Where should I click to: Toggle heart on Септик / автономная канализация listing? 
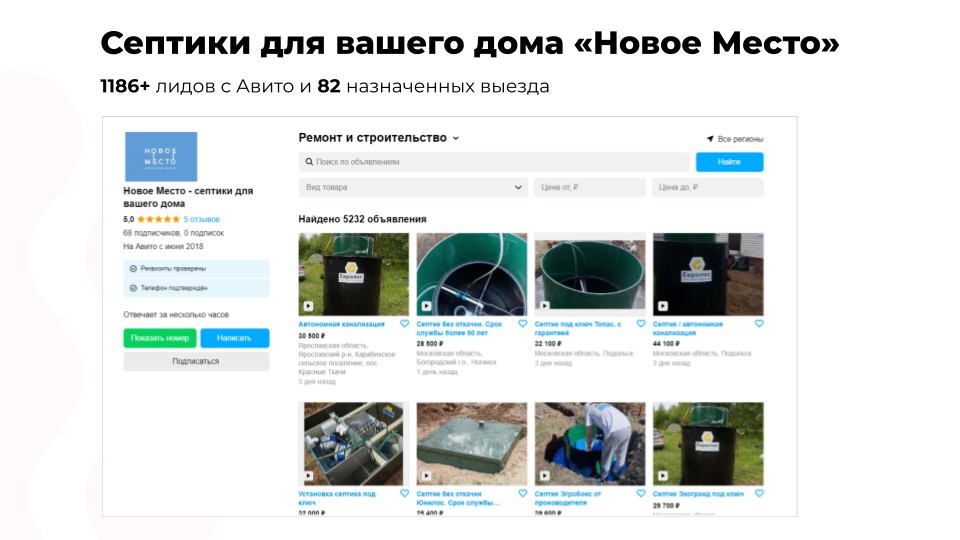coord(759,323)
